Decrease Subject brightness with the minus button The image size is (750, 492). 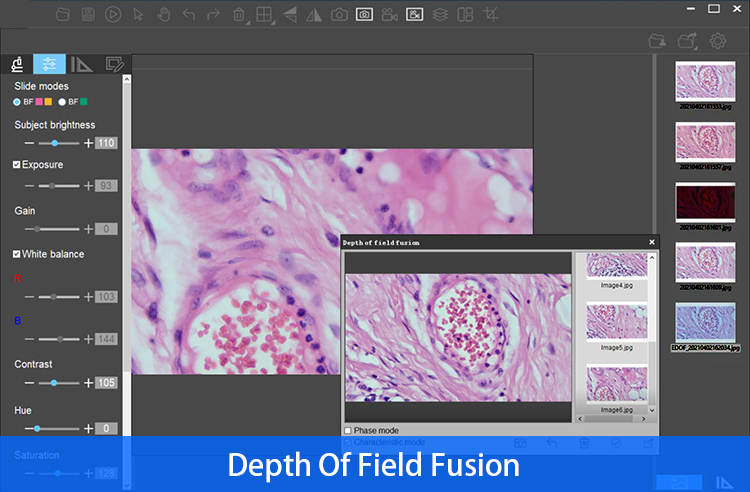point(29,143)
